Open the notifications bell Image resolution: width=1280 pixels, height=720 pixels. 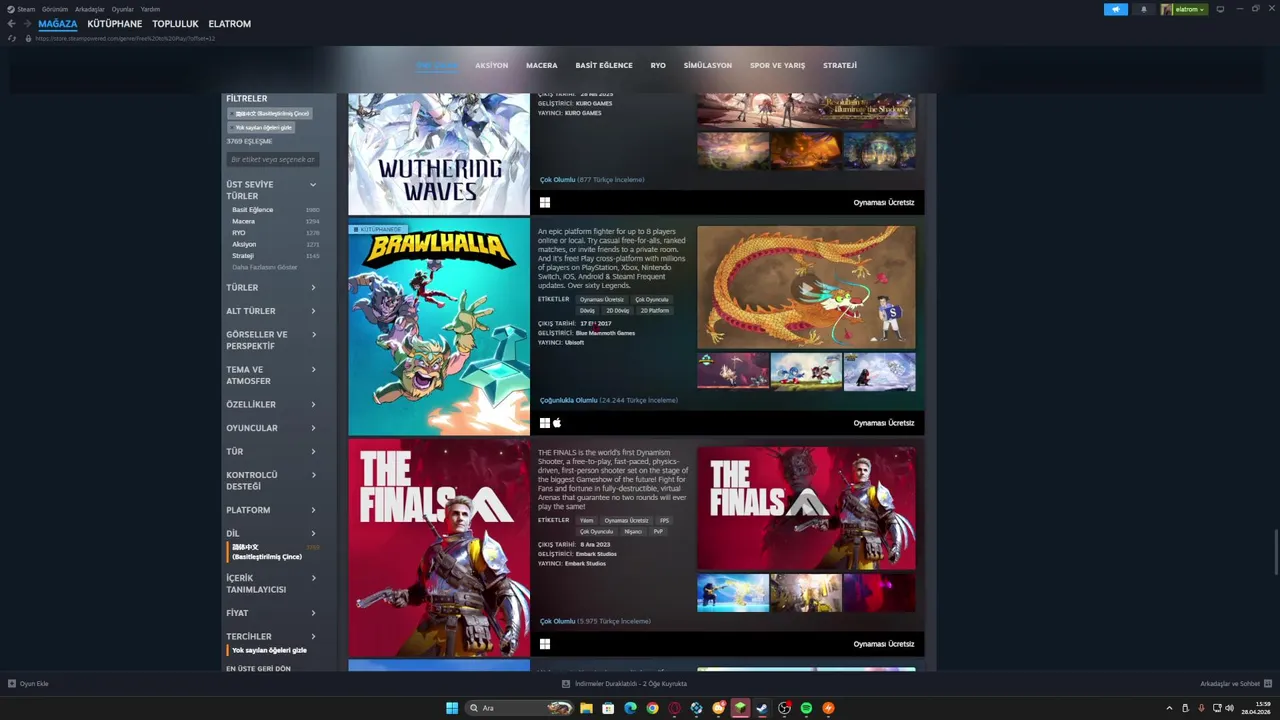pos(1144,9)
